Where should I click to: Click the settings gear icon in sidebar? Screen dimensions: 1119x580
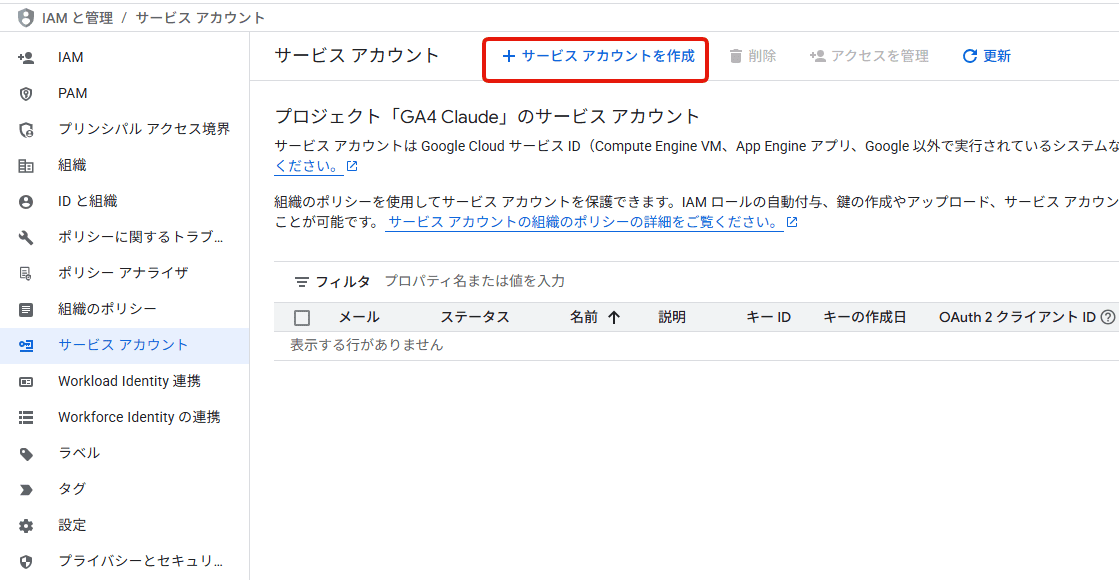[x=26, y=525]
